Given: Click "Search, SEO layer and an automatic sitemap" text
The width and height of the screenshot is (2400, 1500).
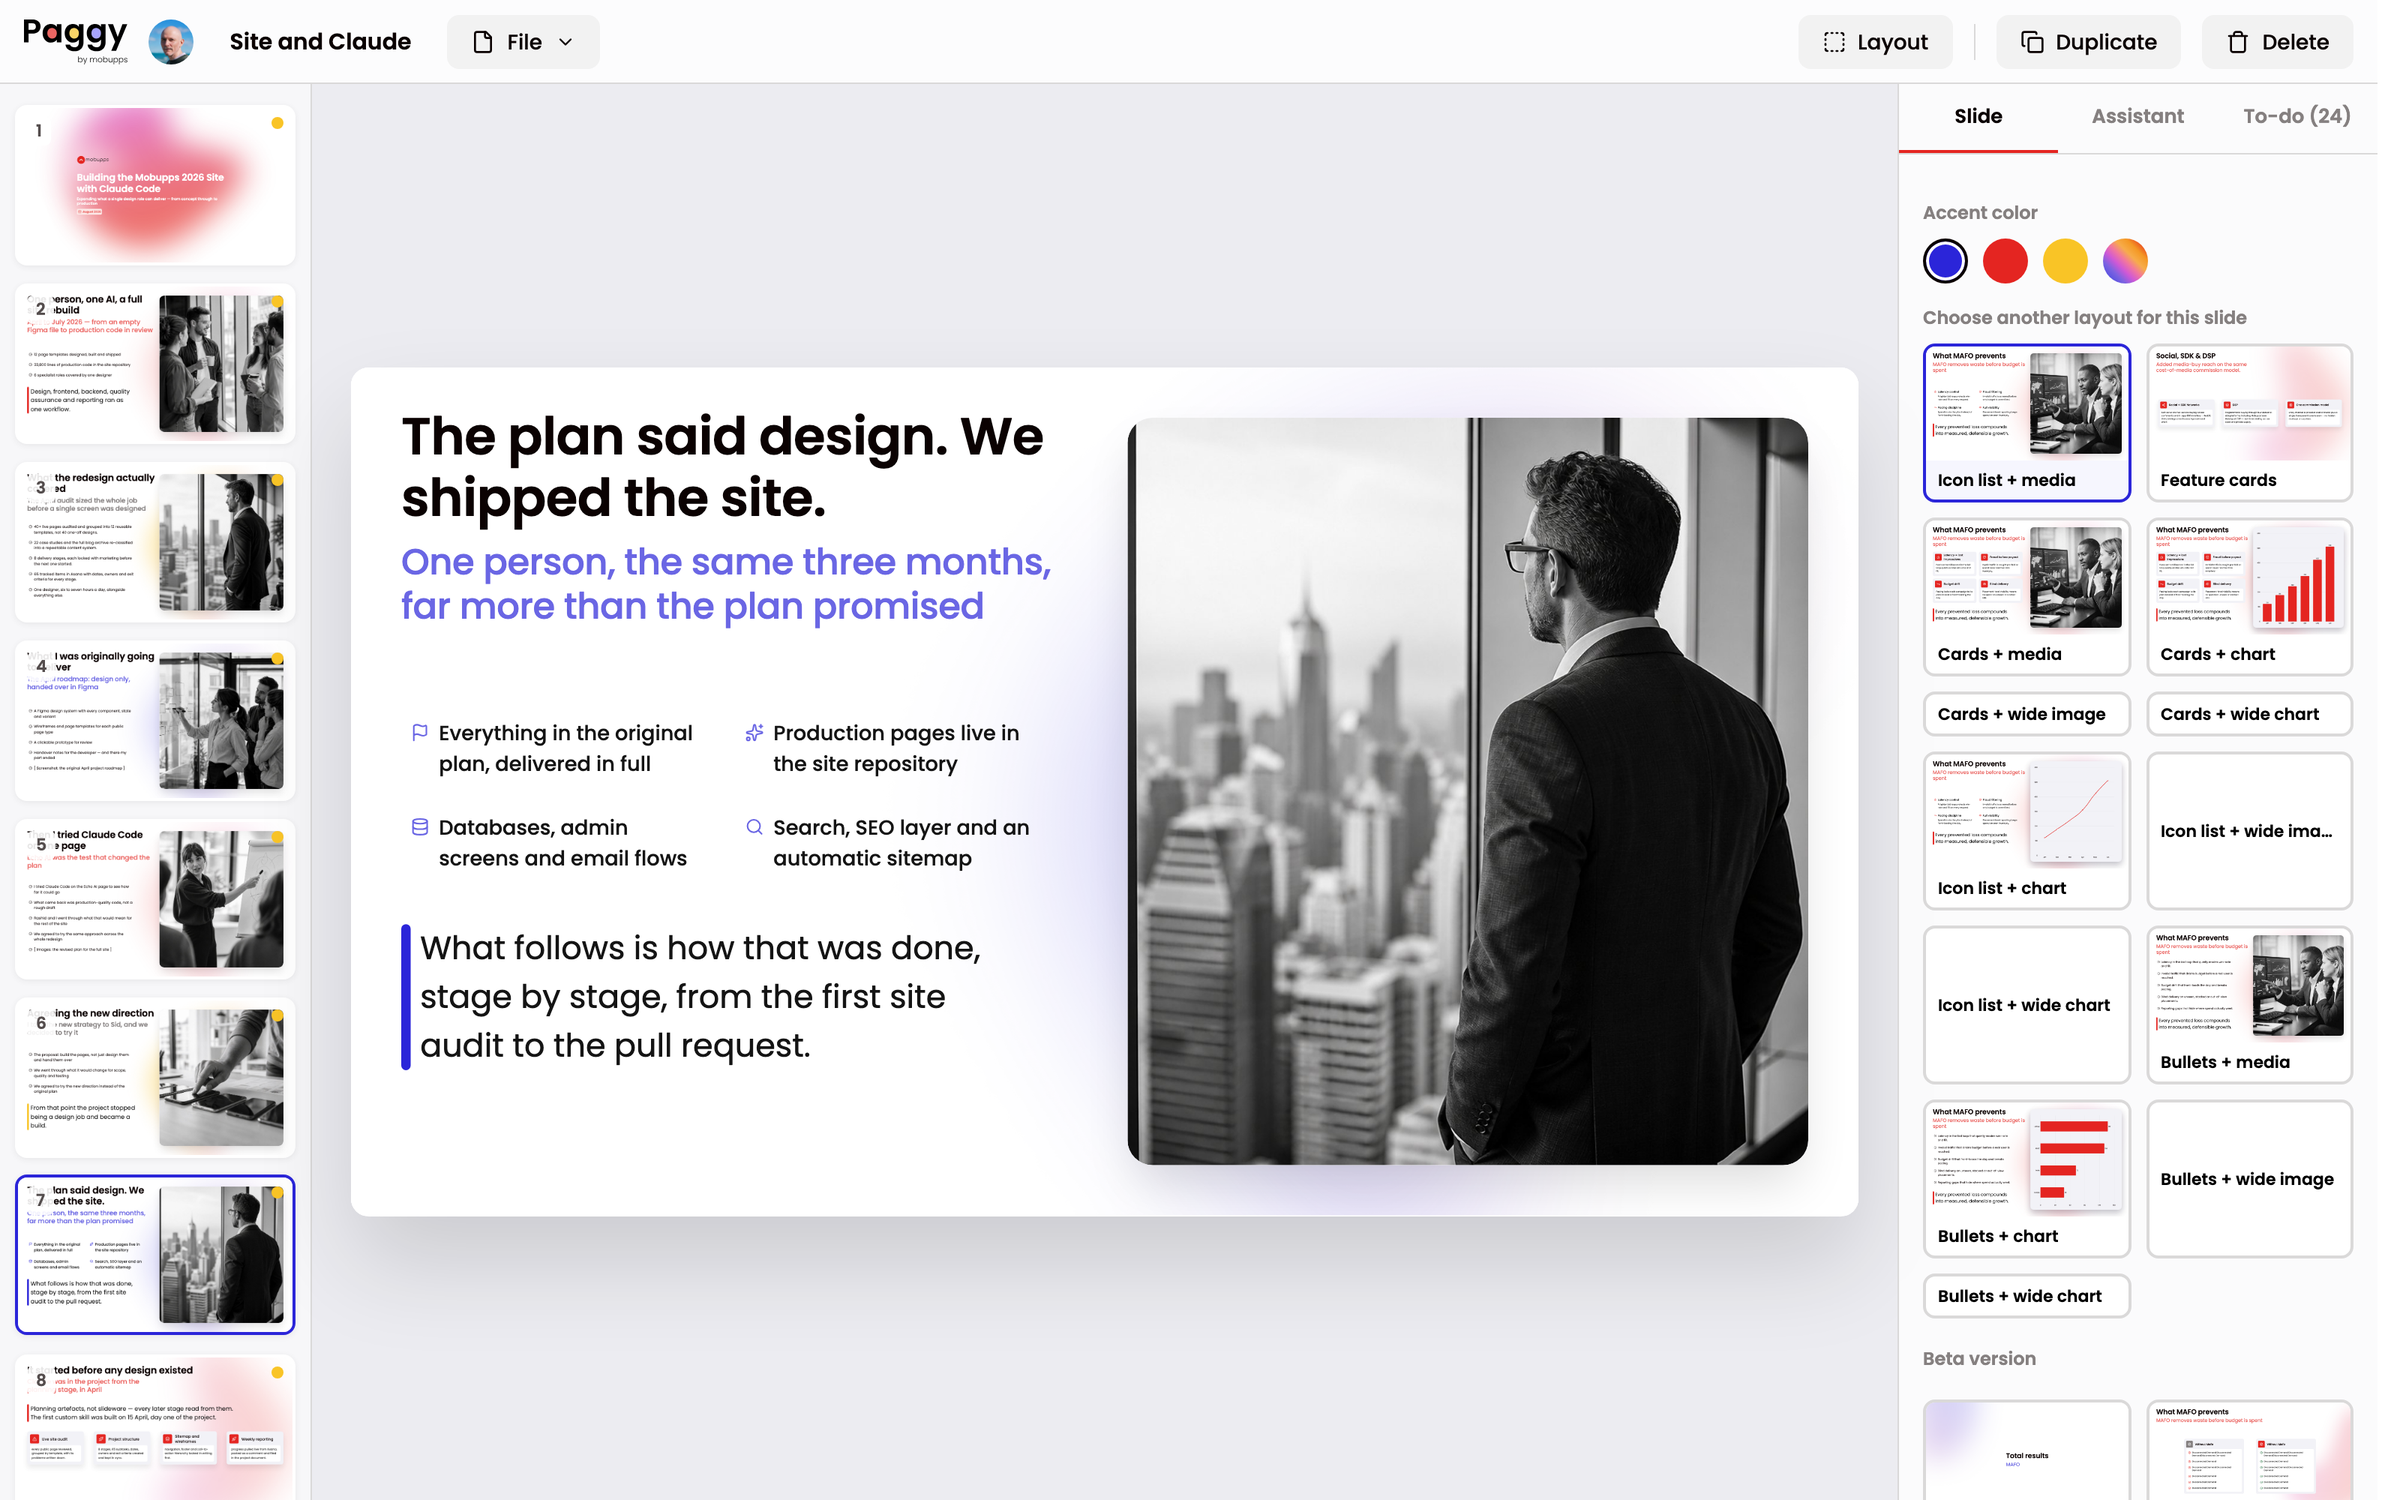Looking at the screenshot, I should 901,842.
